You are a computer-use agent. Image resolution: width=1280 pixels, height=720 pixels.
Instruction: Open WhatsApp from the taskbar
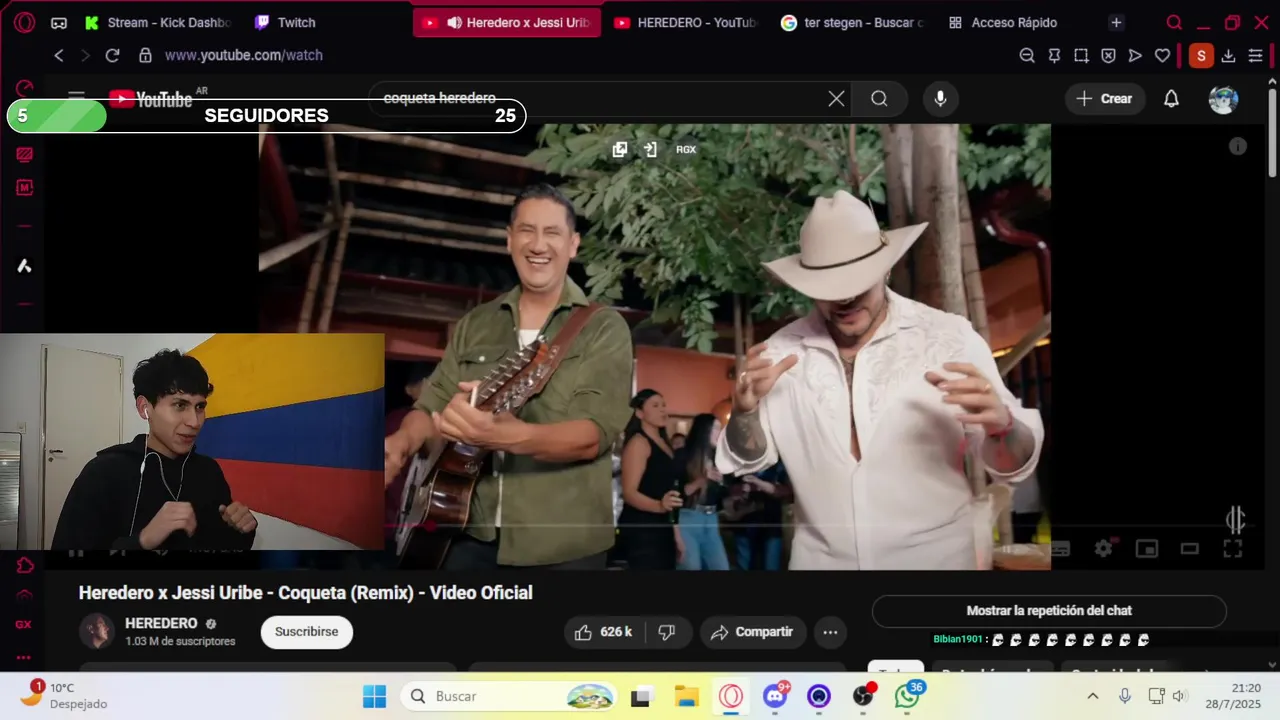pyautogui.click(x=908, y=696)
